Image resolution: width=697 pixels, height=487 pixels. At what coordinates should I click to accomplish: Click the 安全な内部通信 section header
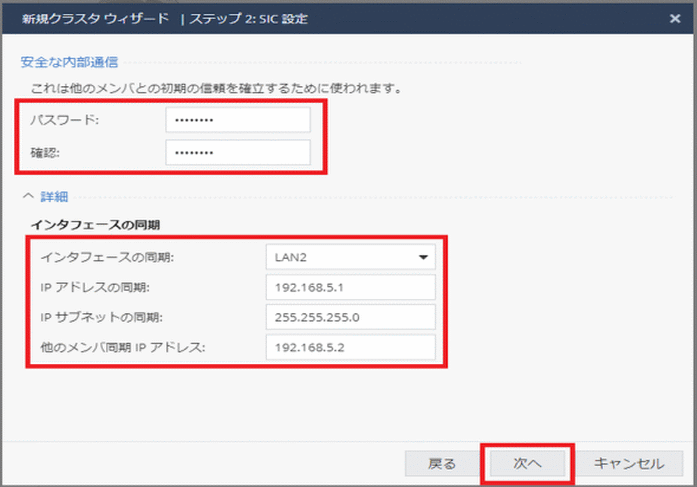[69, 62]
